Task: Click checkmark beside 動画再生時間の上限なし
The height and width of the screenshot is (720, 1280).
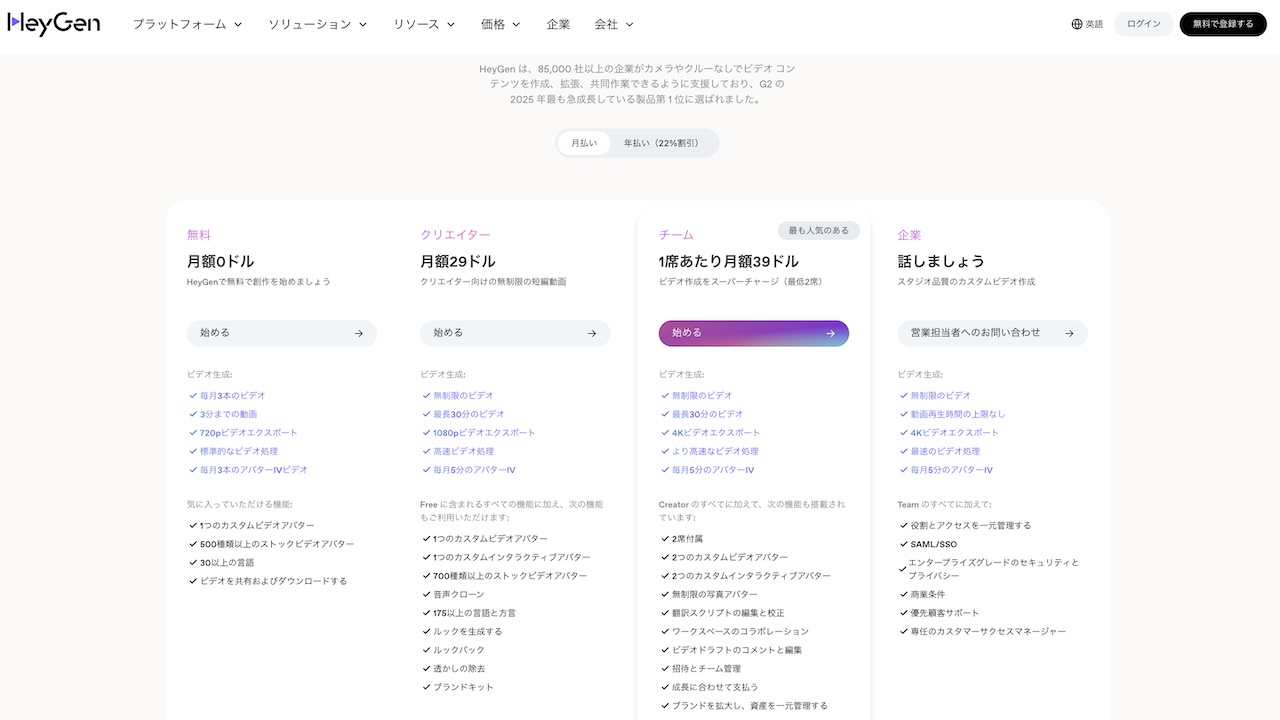Action: 903,414
